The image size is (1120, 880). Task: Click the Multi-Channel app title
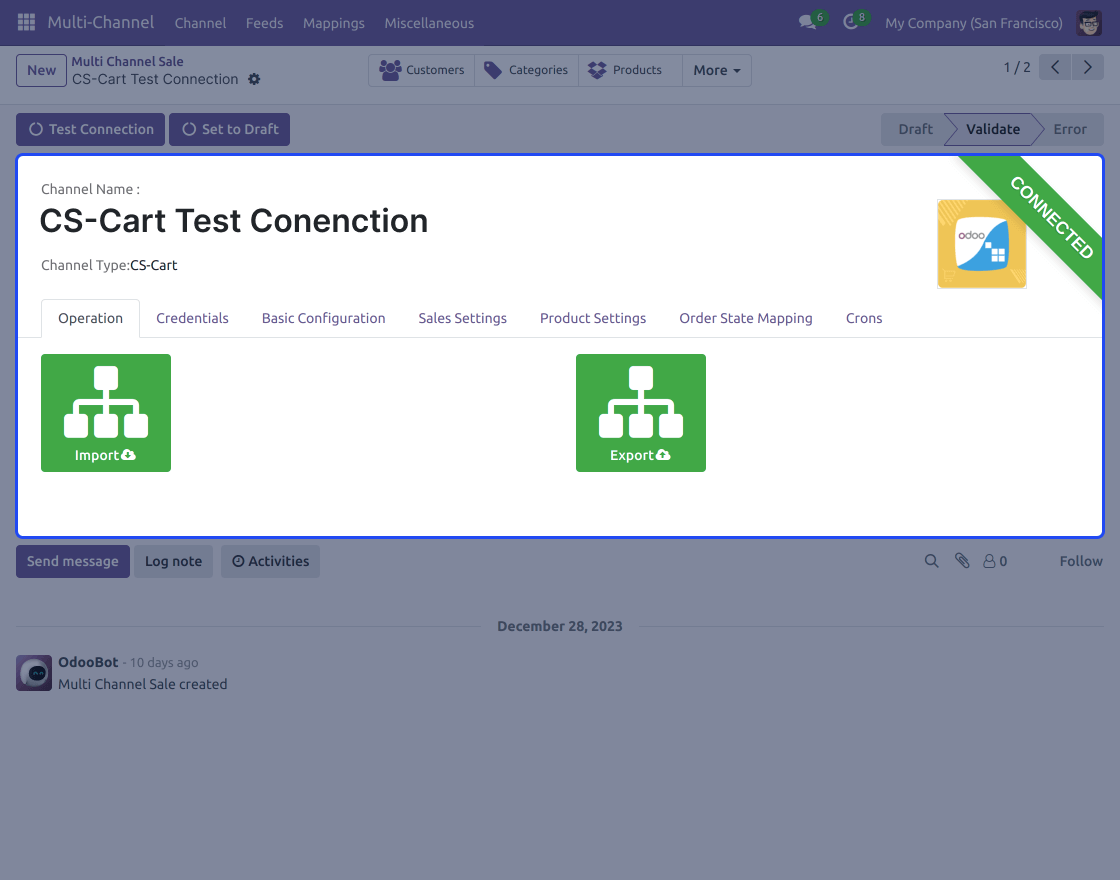pos(101,22)
